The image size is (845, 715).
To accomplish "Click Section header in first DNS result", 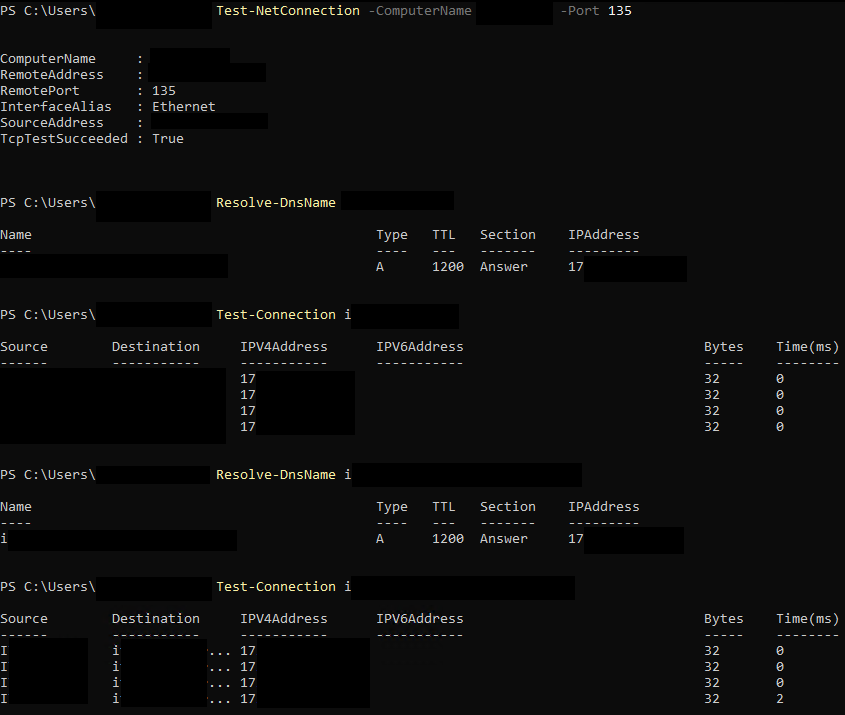I will [508, 235].
